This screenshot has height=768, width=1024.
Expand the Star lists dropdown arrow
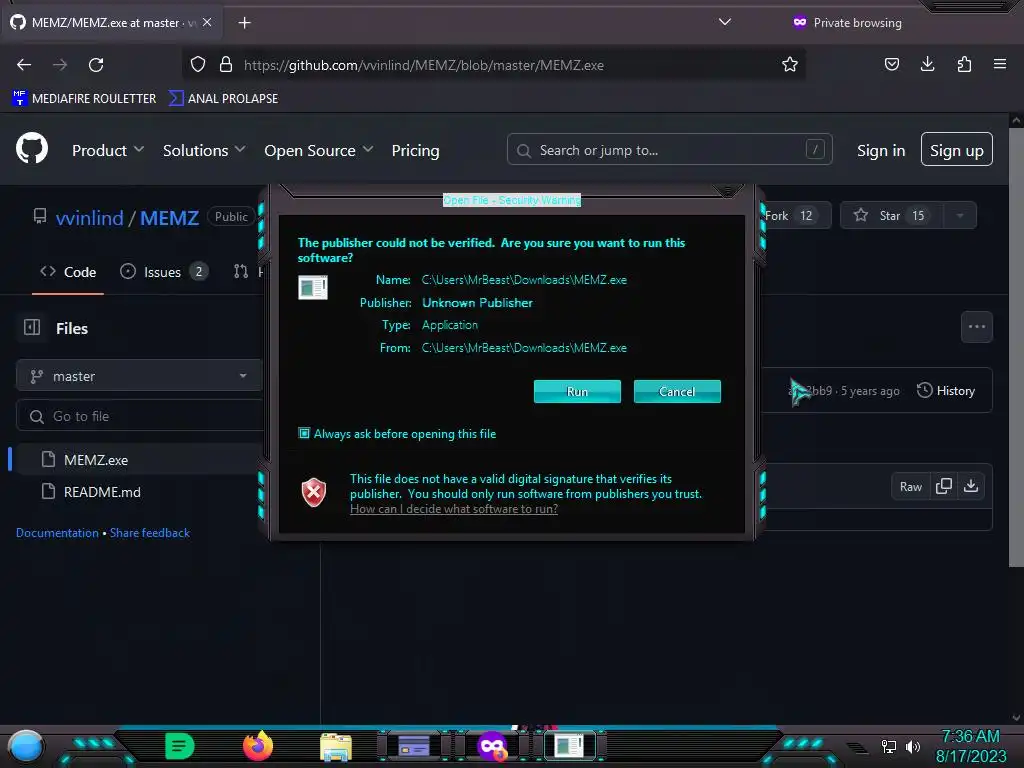960,216
